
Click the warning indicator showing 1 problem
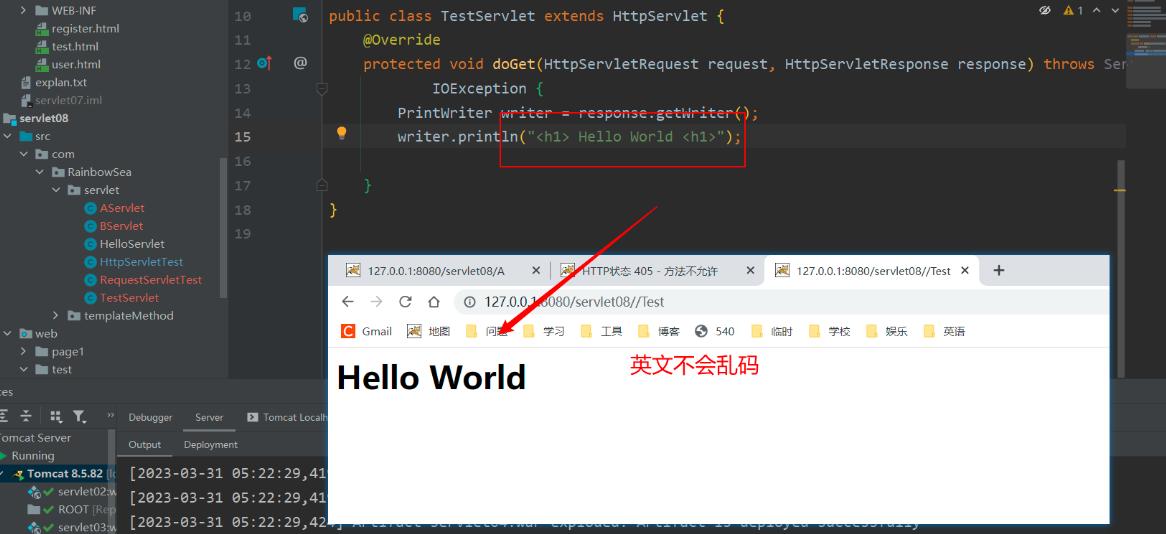[x=1074, y=10]
